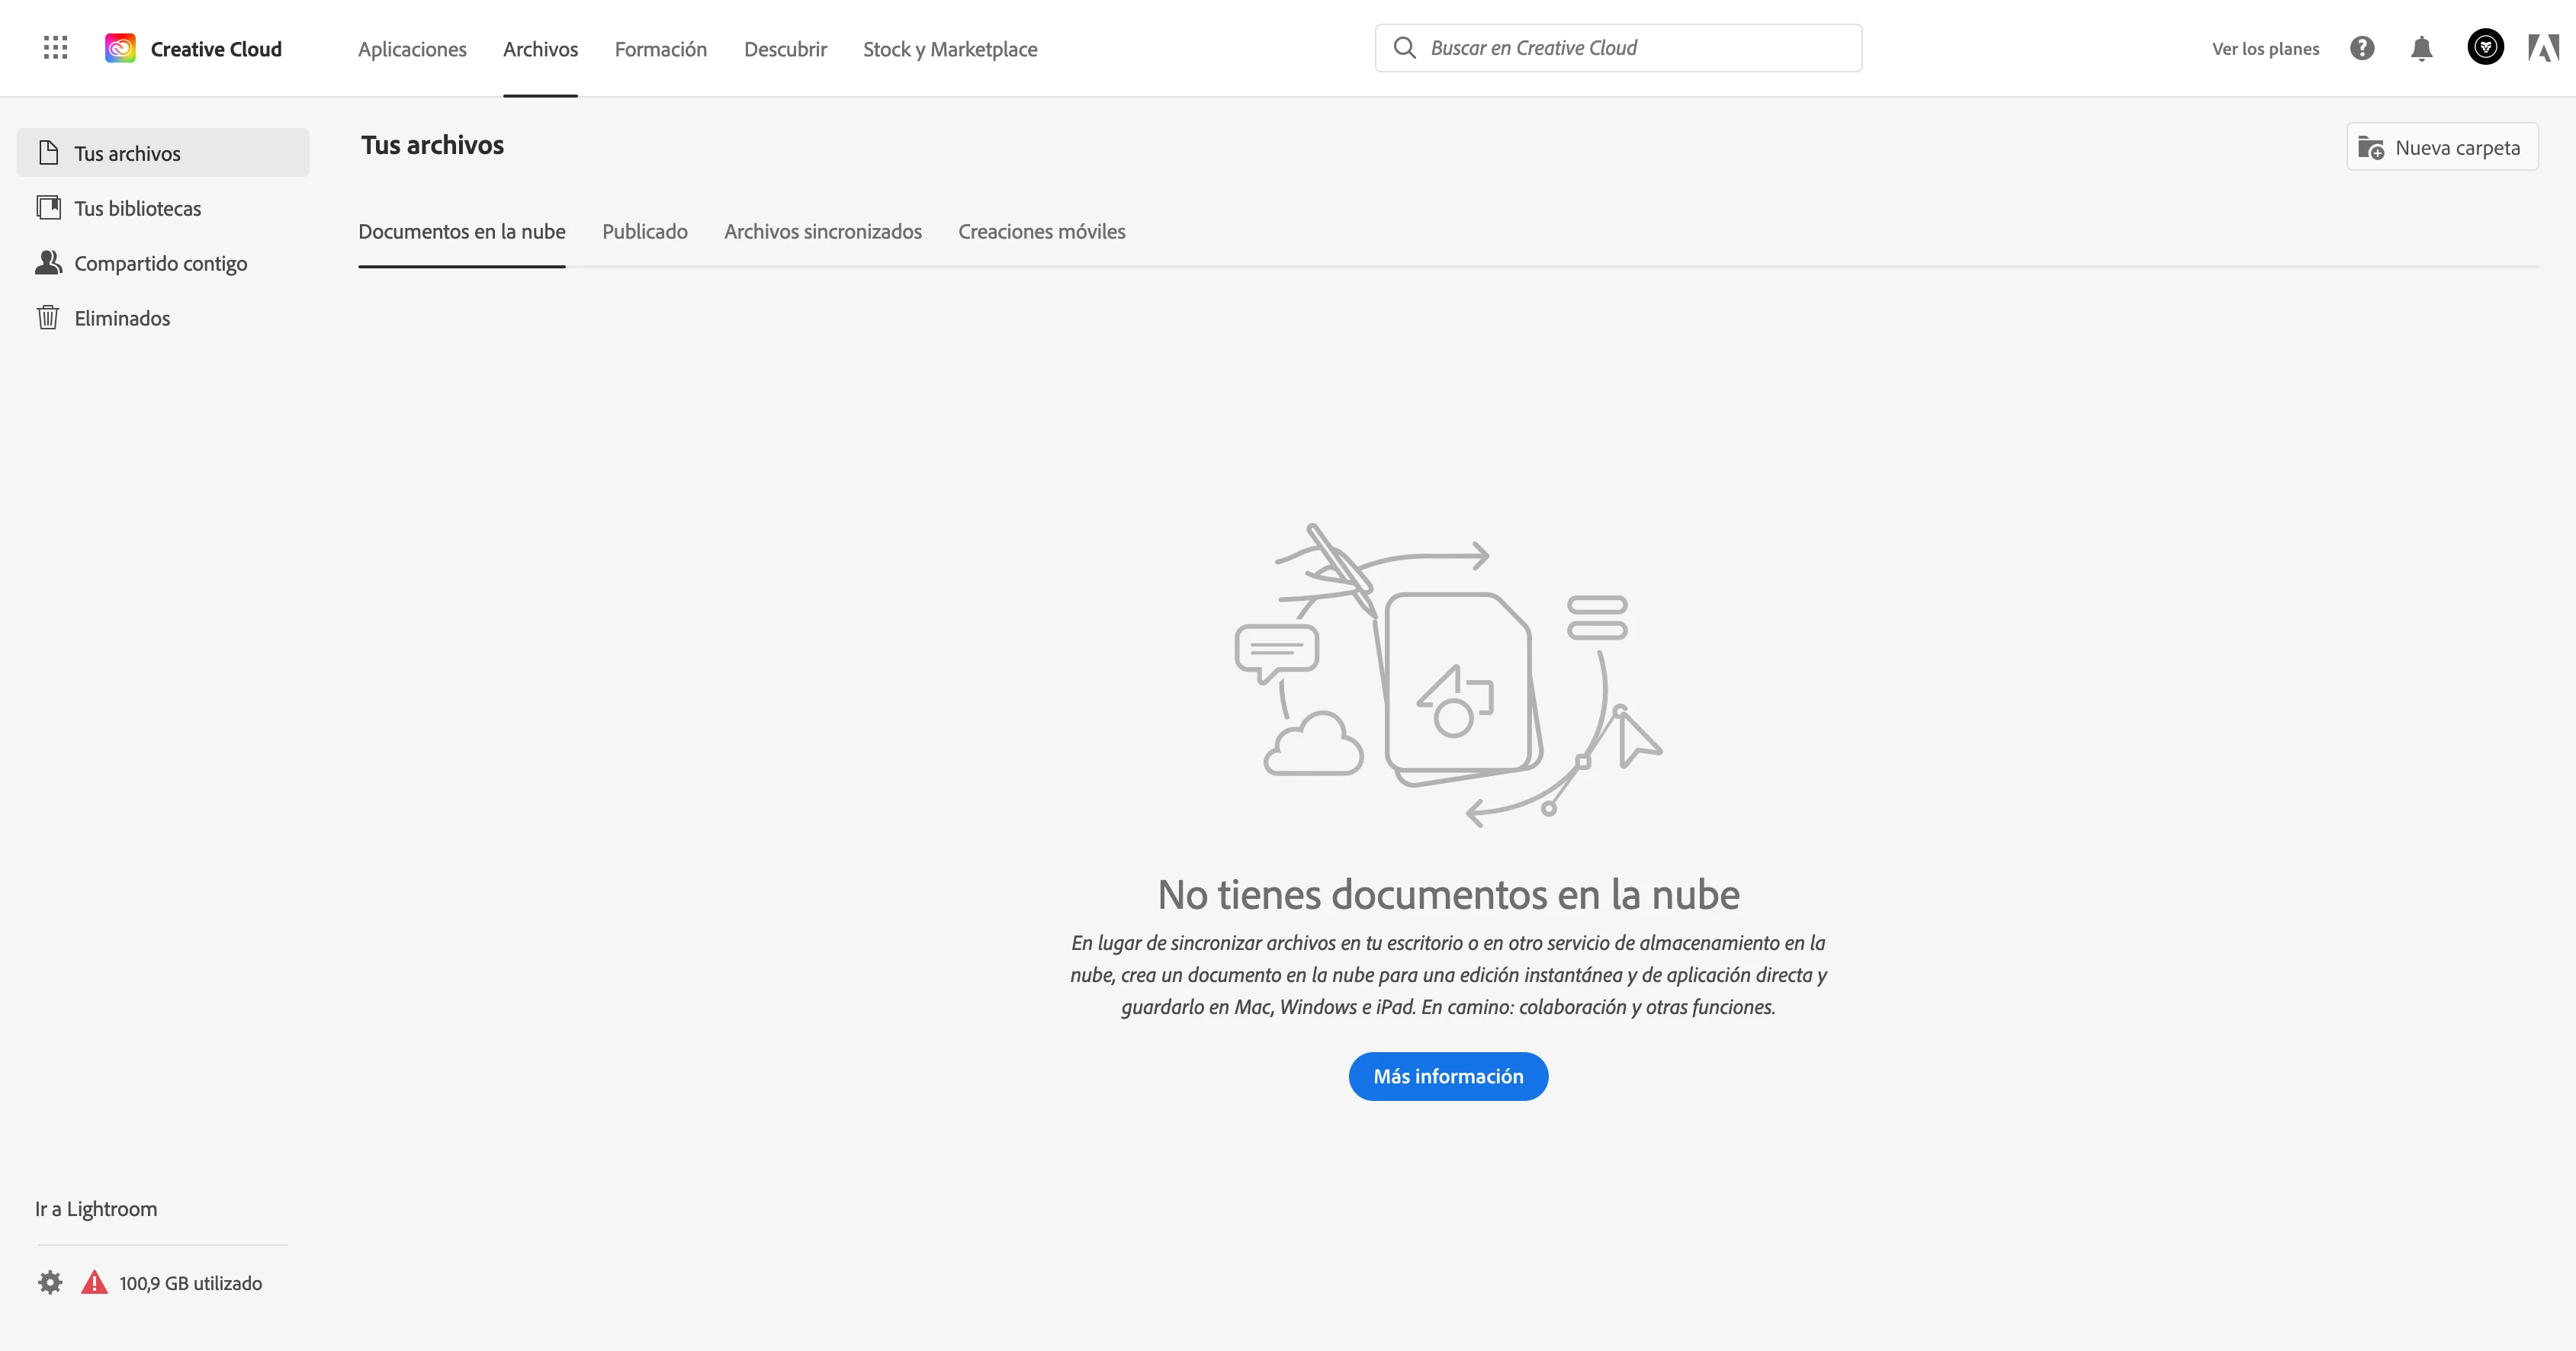
Task: Switch to the Archivos sincronizados tab
Action: coord(822,231)
